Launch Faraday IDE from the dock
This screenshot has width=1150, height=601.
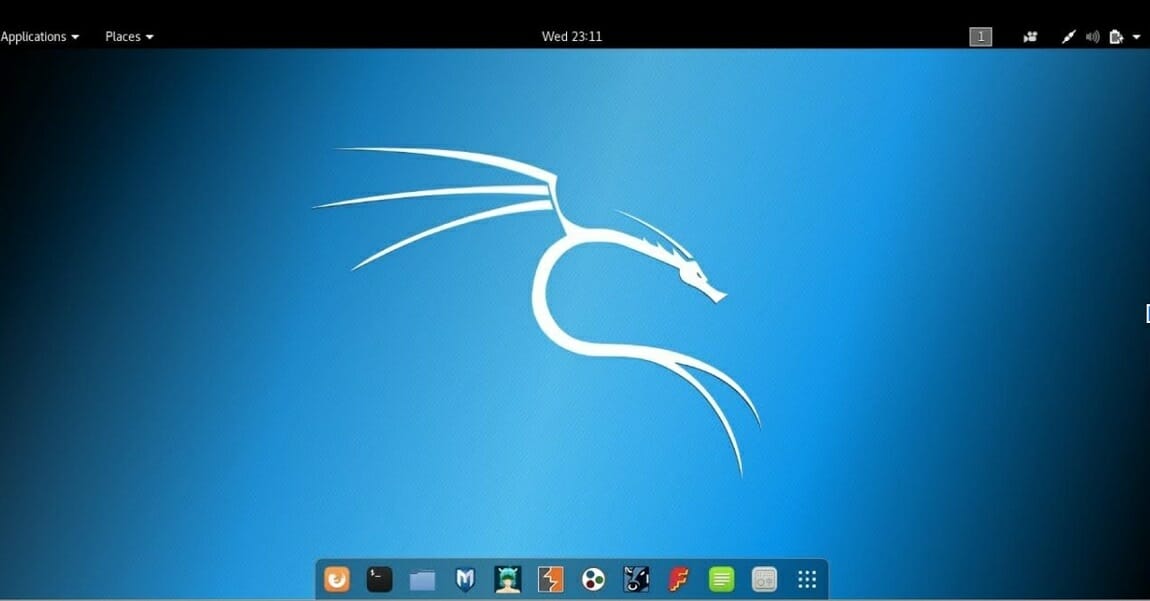pyautogui.click(x=679, y=579)
